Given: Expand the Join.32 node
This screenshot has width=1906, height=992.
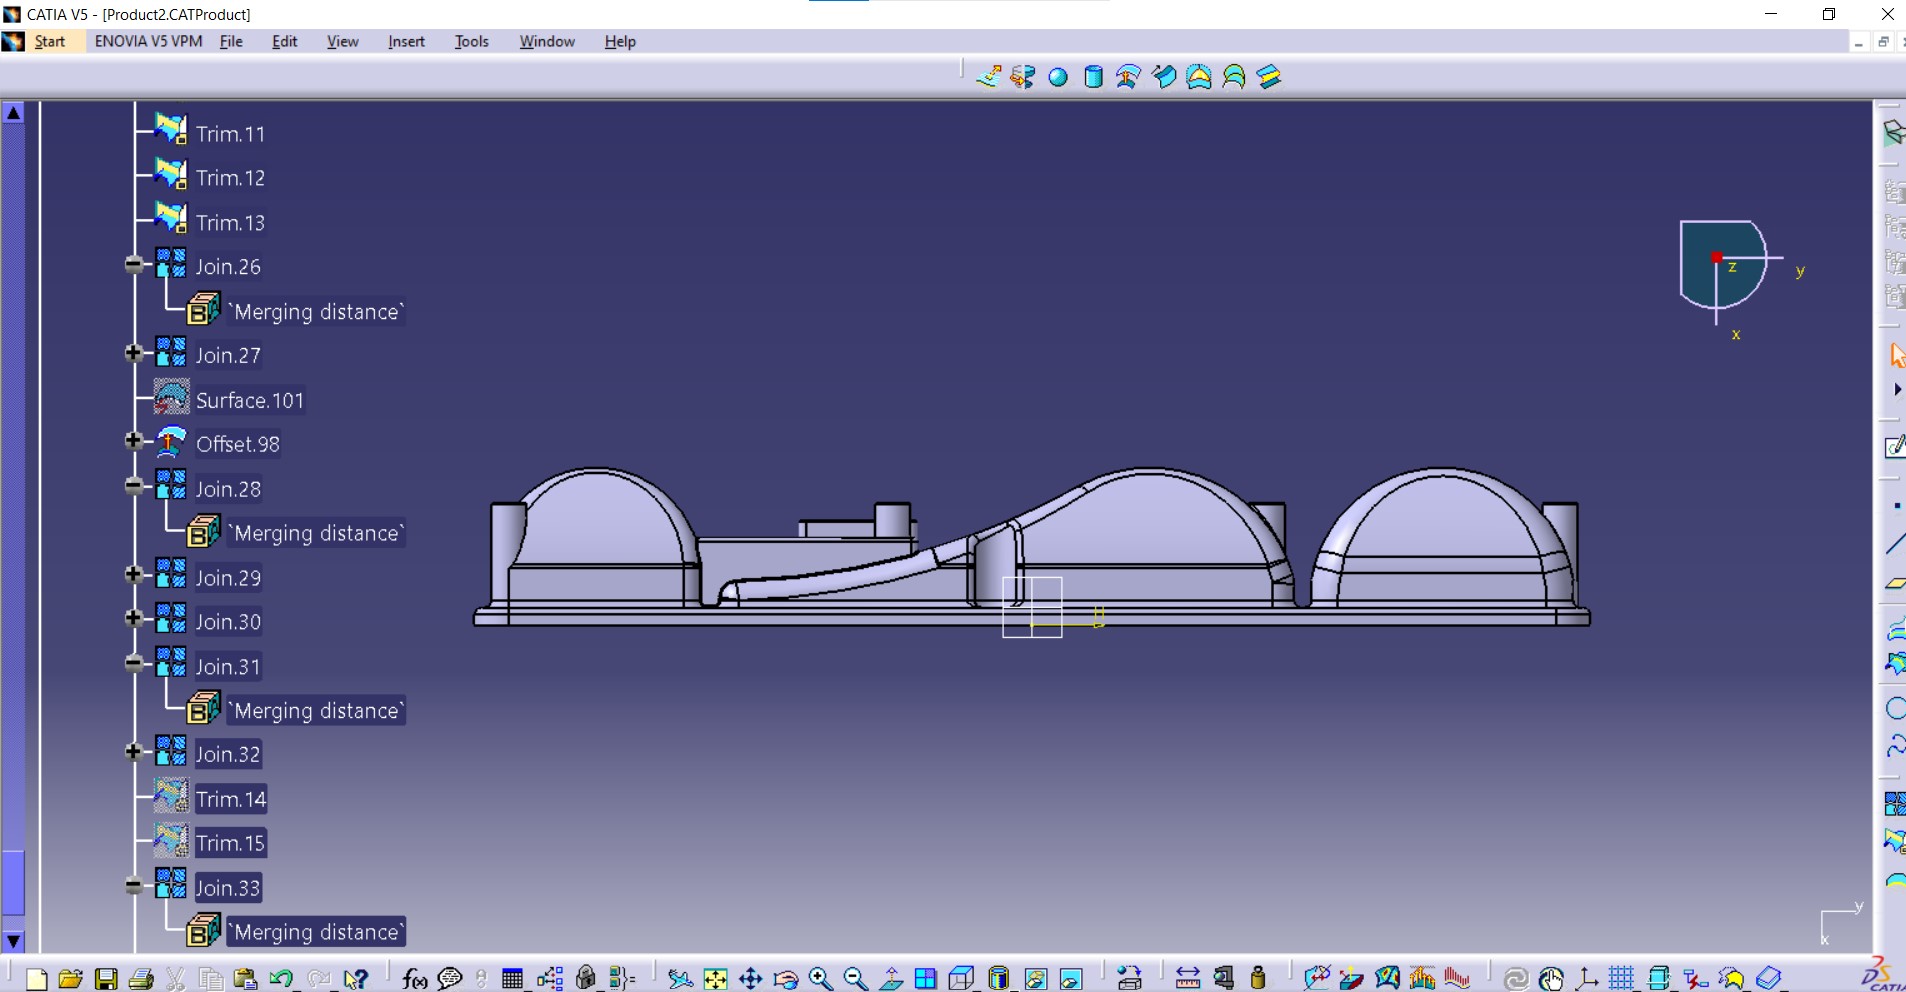Looking at the screenshot, I should pos(134,752).
